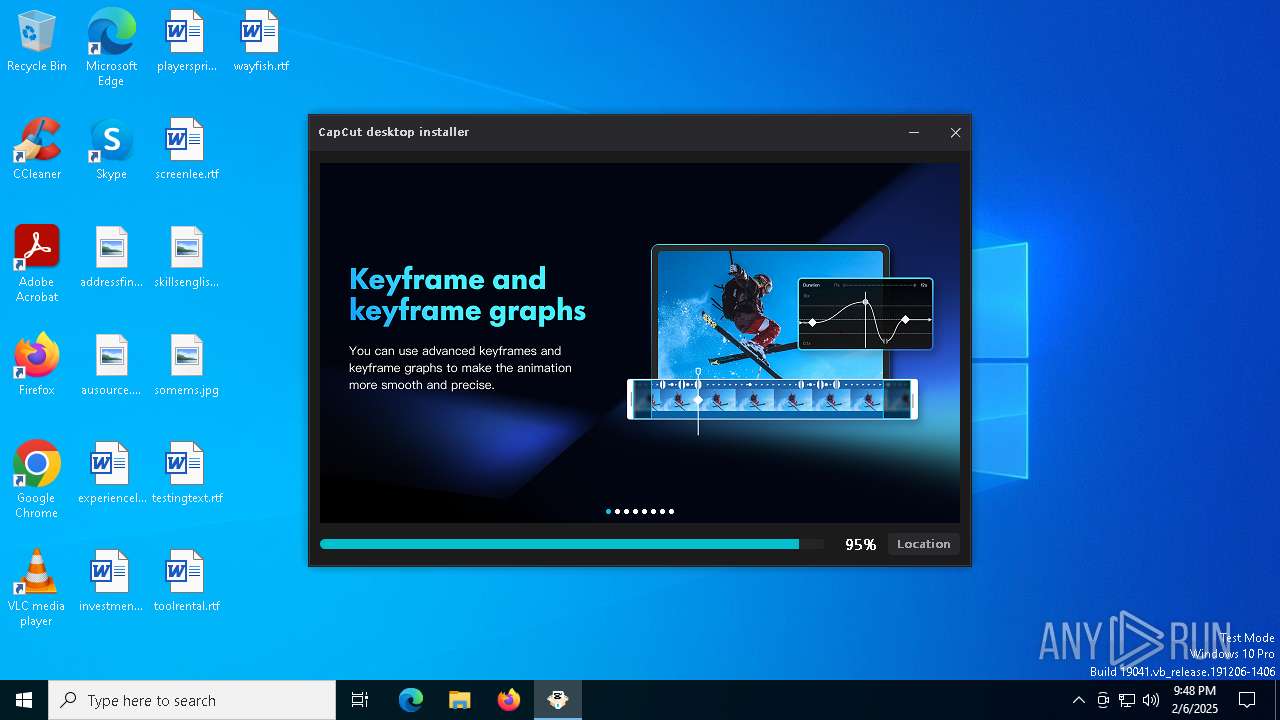Open the Skype desktop shortcut
The image size is (1280, 720).
pyautogui.click(x=111, y=149)
